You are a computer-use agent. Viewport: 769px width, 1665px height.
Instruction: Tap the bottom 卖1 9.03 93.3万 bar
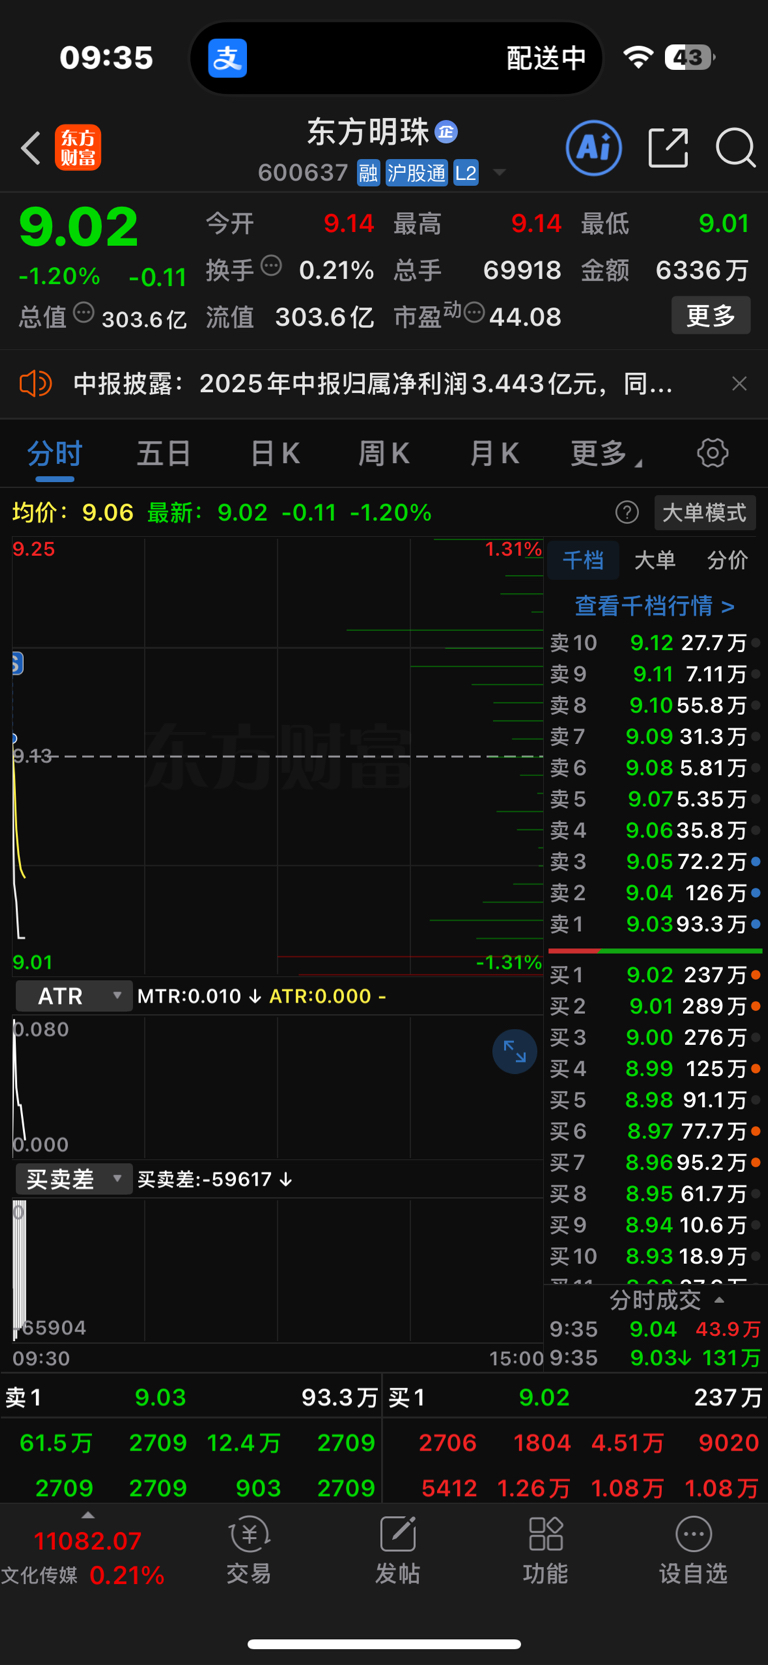pyautogui.click(x=191, y=1397)
